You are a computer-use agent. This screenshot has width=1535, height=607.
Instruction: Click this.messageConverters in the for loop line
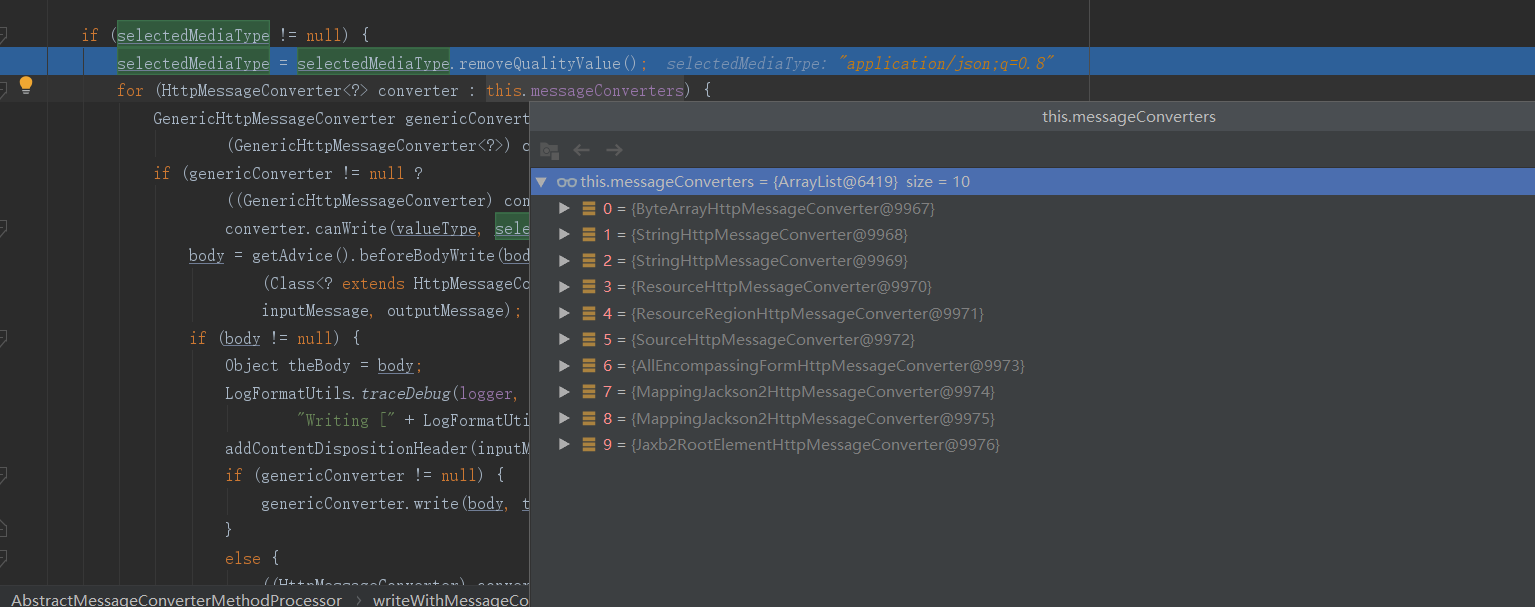pyautogui.click(x=585, y=91)
